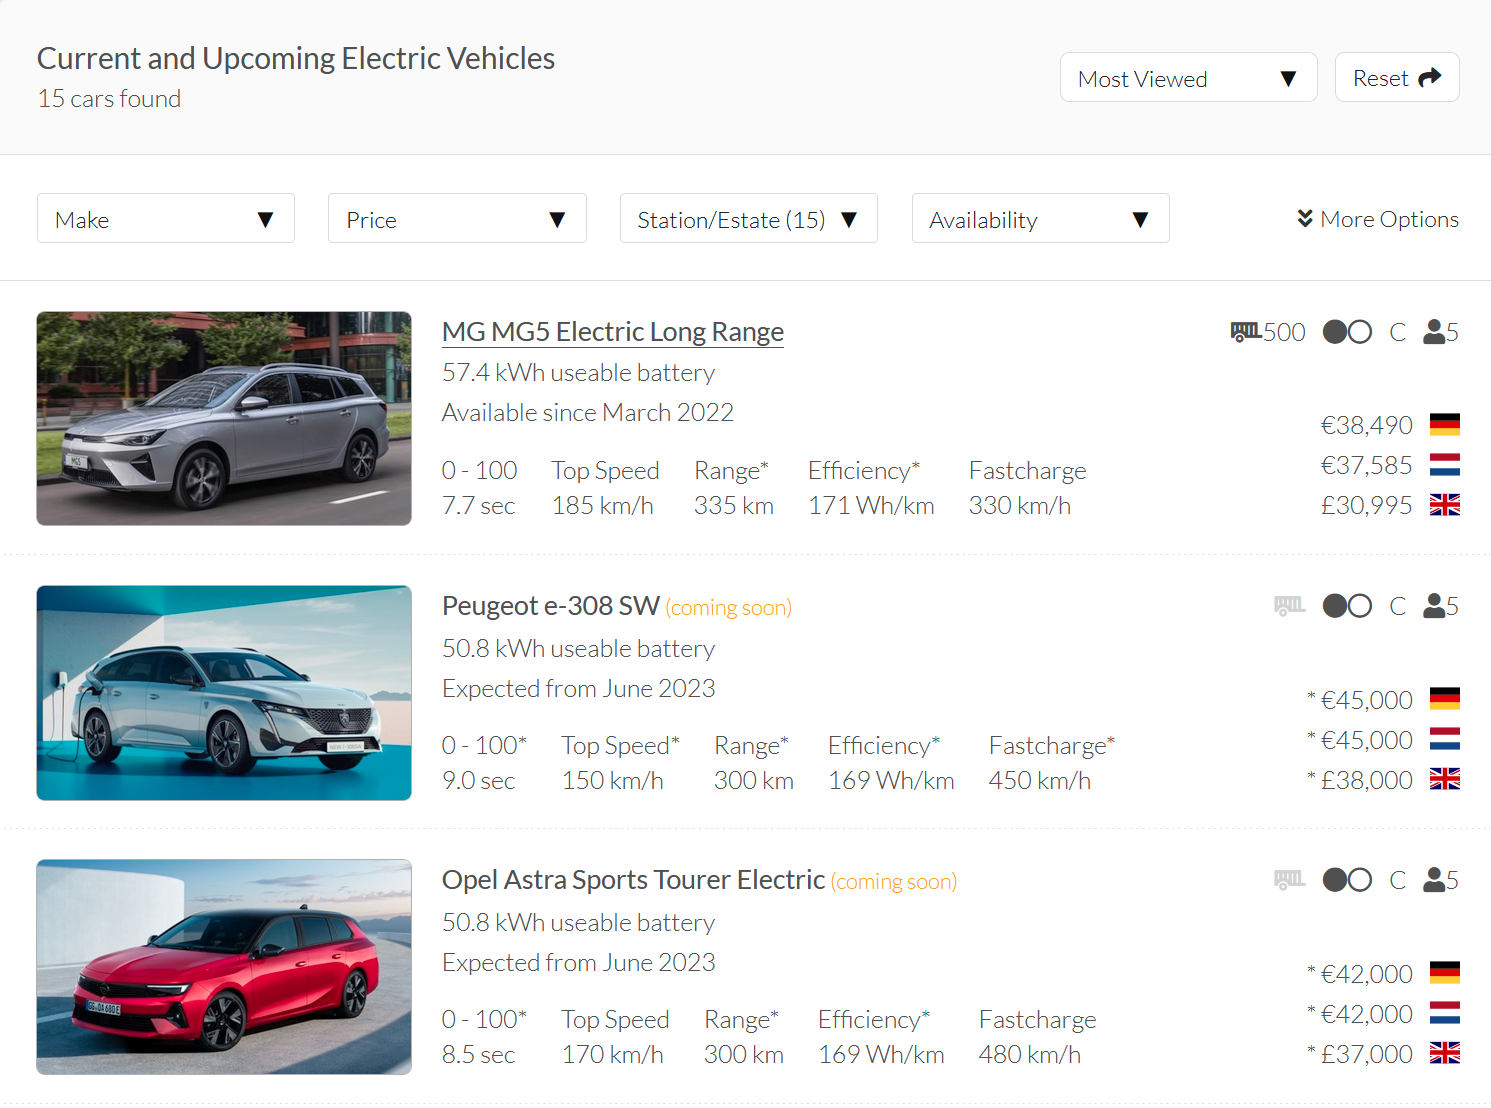Screen dimensions: 1491x1108
Task: Open the Station/Estate (15) body type dropdown
Action: (748, 219)
